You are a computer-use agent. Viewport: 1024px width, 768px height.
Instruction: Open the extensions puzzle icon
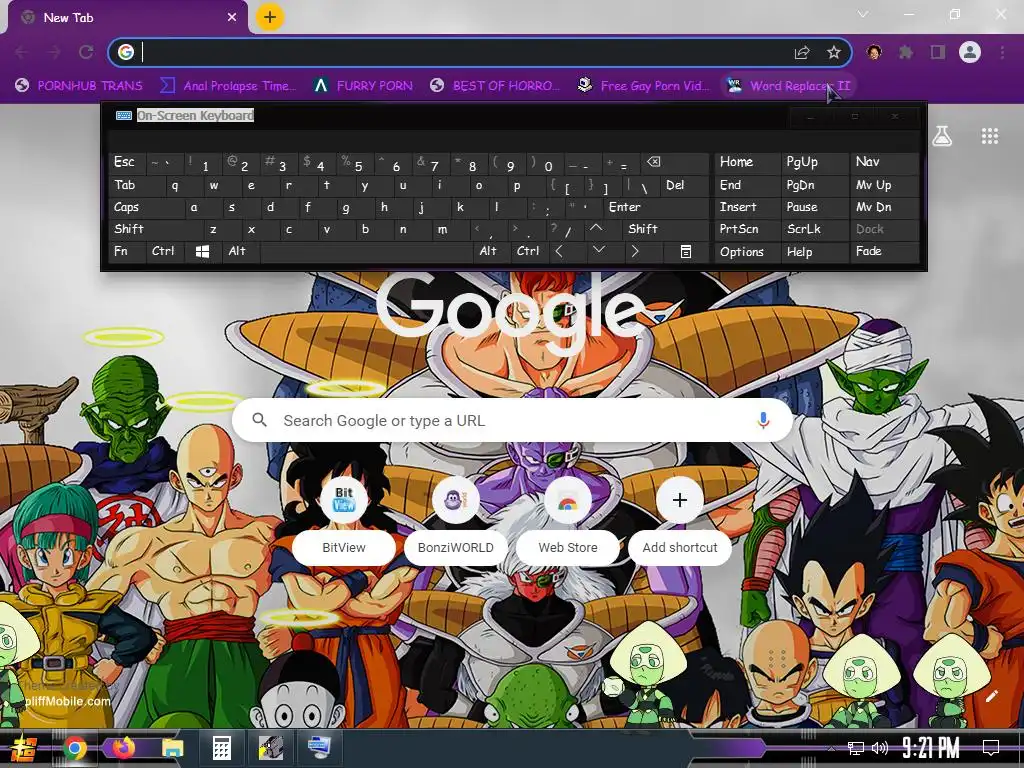coord(906,52)
